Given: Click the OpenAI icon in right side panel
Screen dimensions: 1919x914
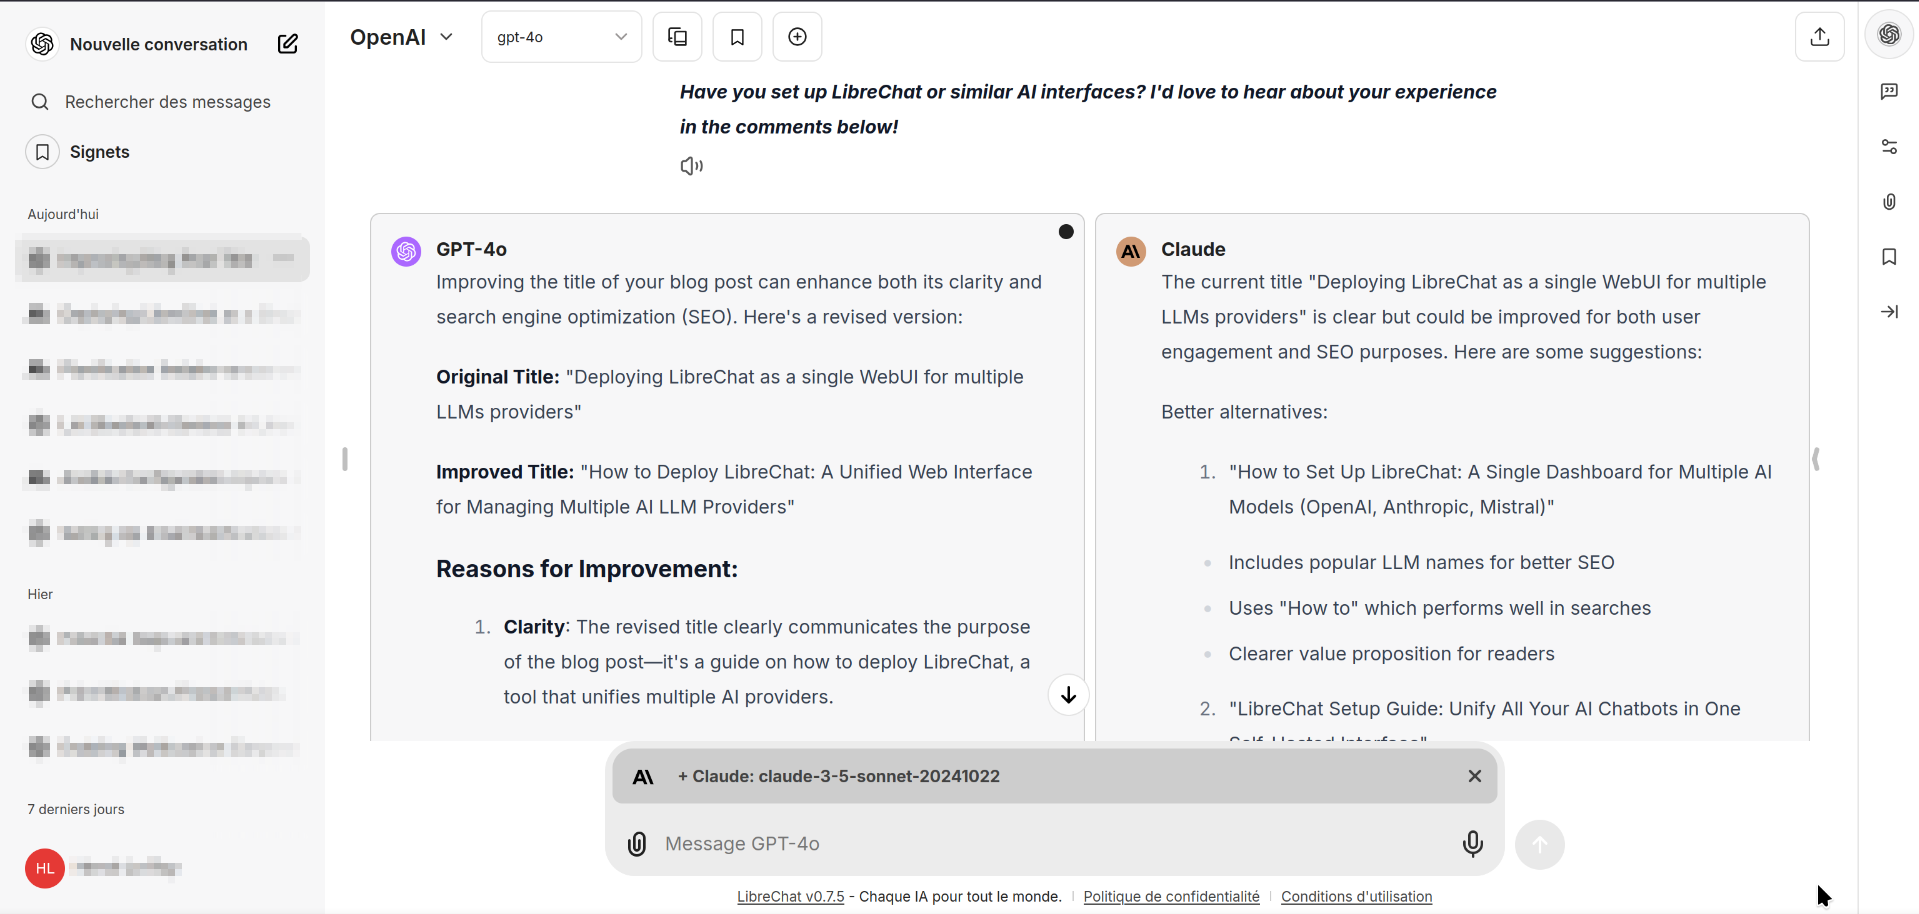Looking at the screenshot, I should point(1889,35).
